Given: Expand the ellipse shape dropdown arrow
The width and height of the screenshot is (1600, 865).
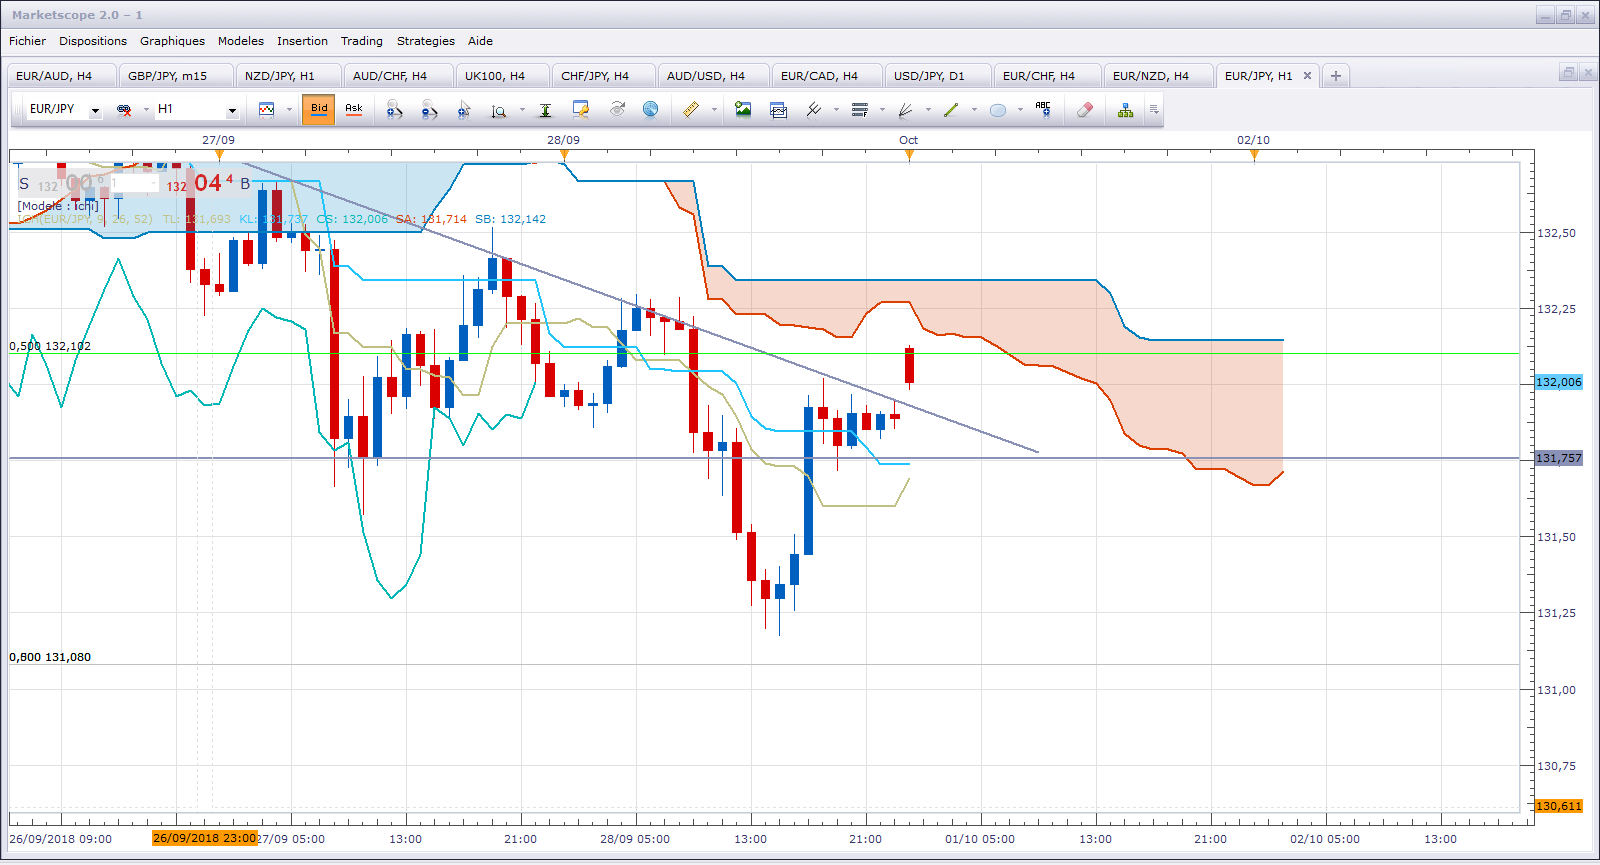Looking at the screenshot, I should tap(1020, 110).
